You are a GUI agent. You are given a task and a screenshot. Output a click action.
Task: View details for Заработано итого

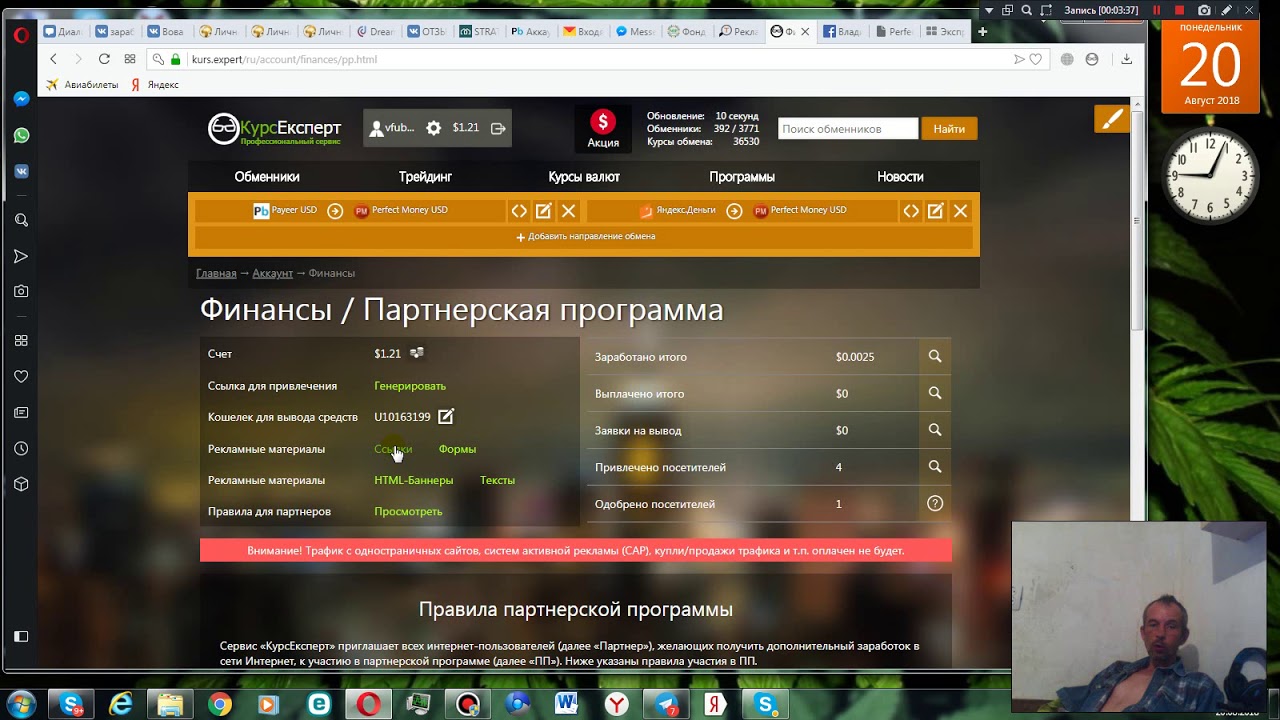pos(935,356)
